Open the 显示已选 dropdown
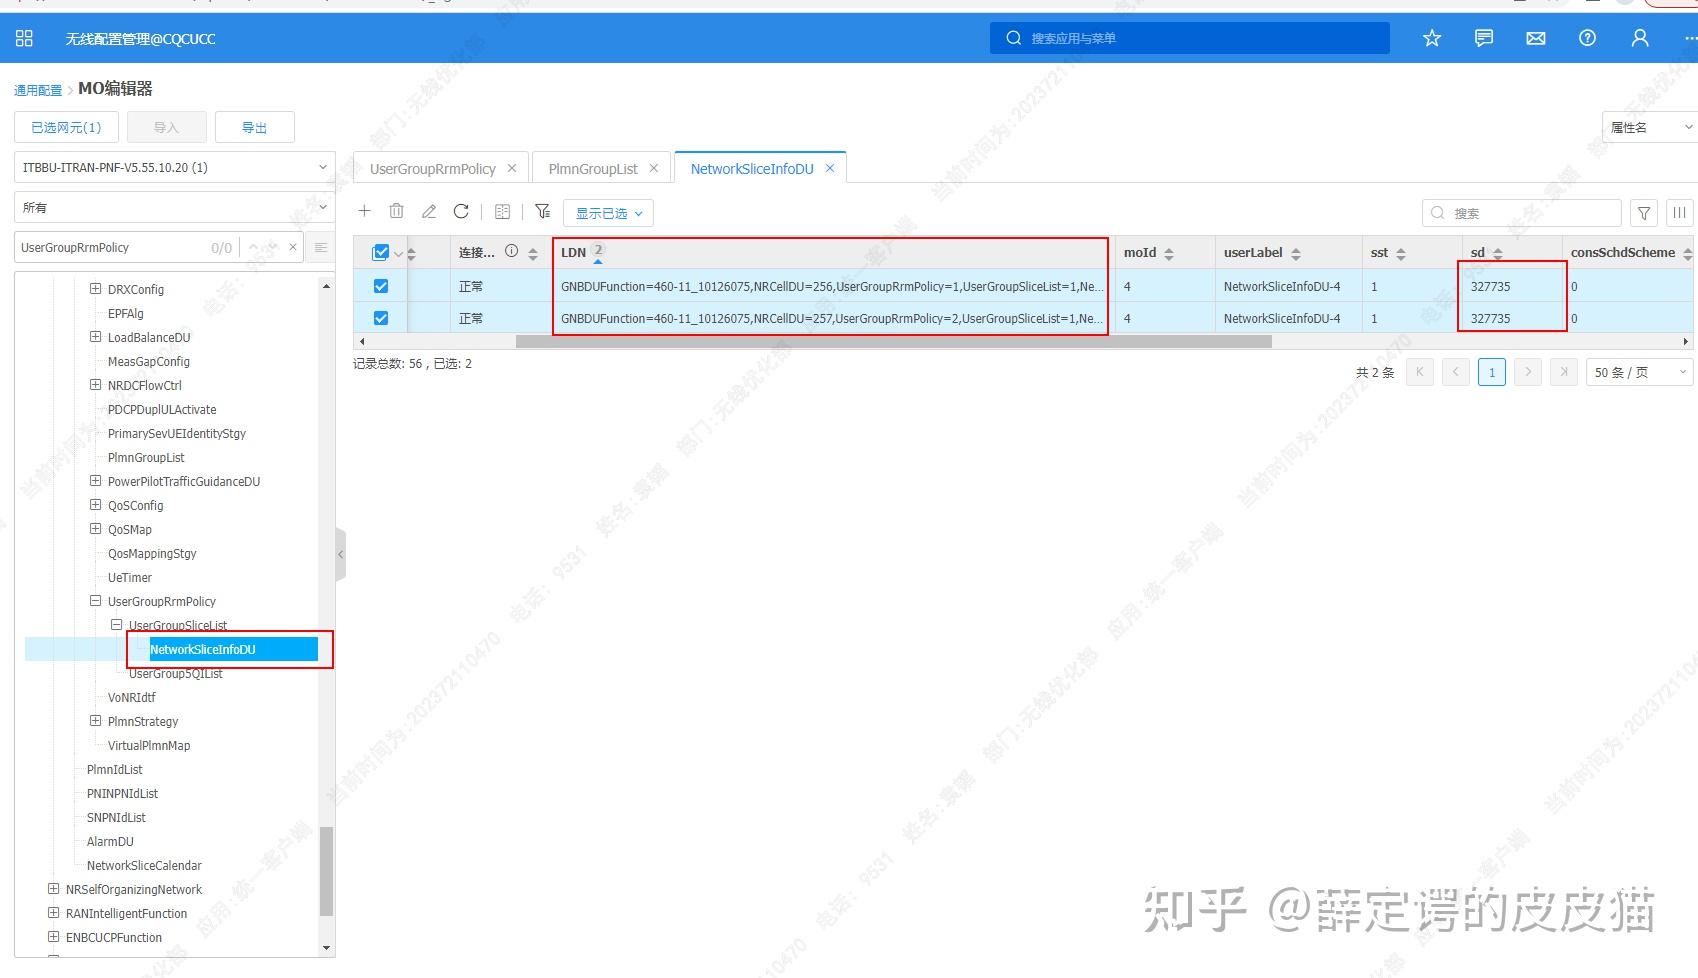 tap(608, 212)
